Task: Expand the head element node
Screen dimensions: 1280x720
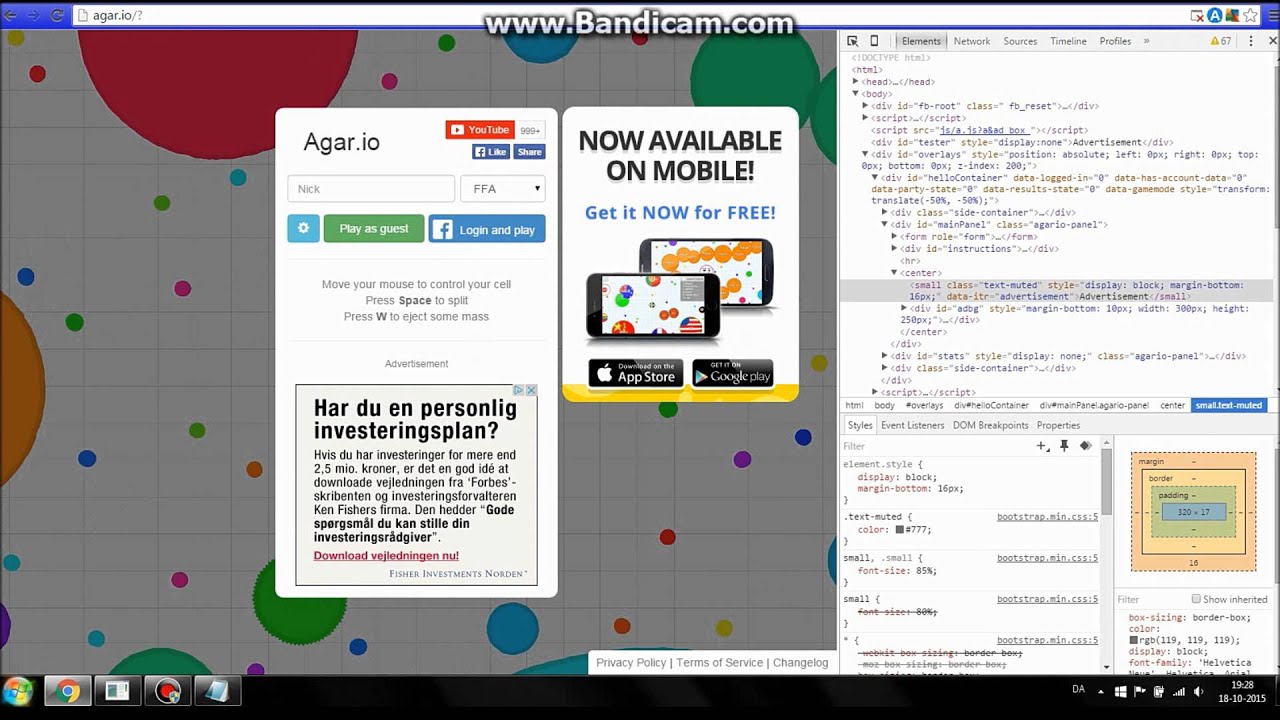Action: click(857, 82)
